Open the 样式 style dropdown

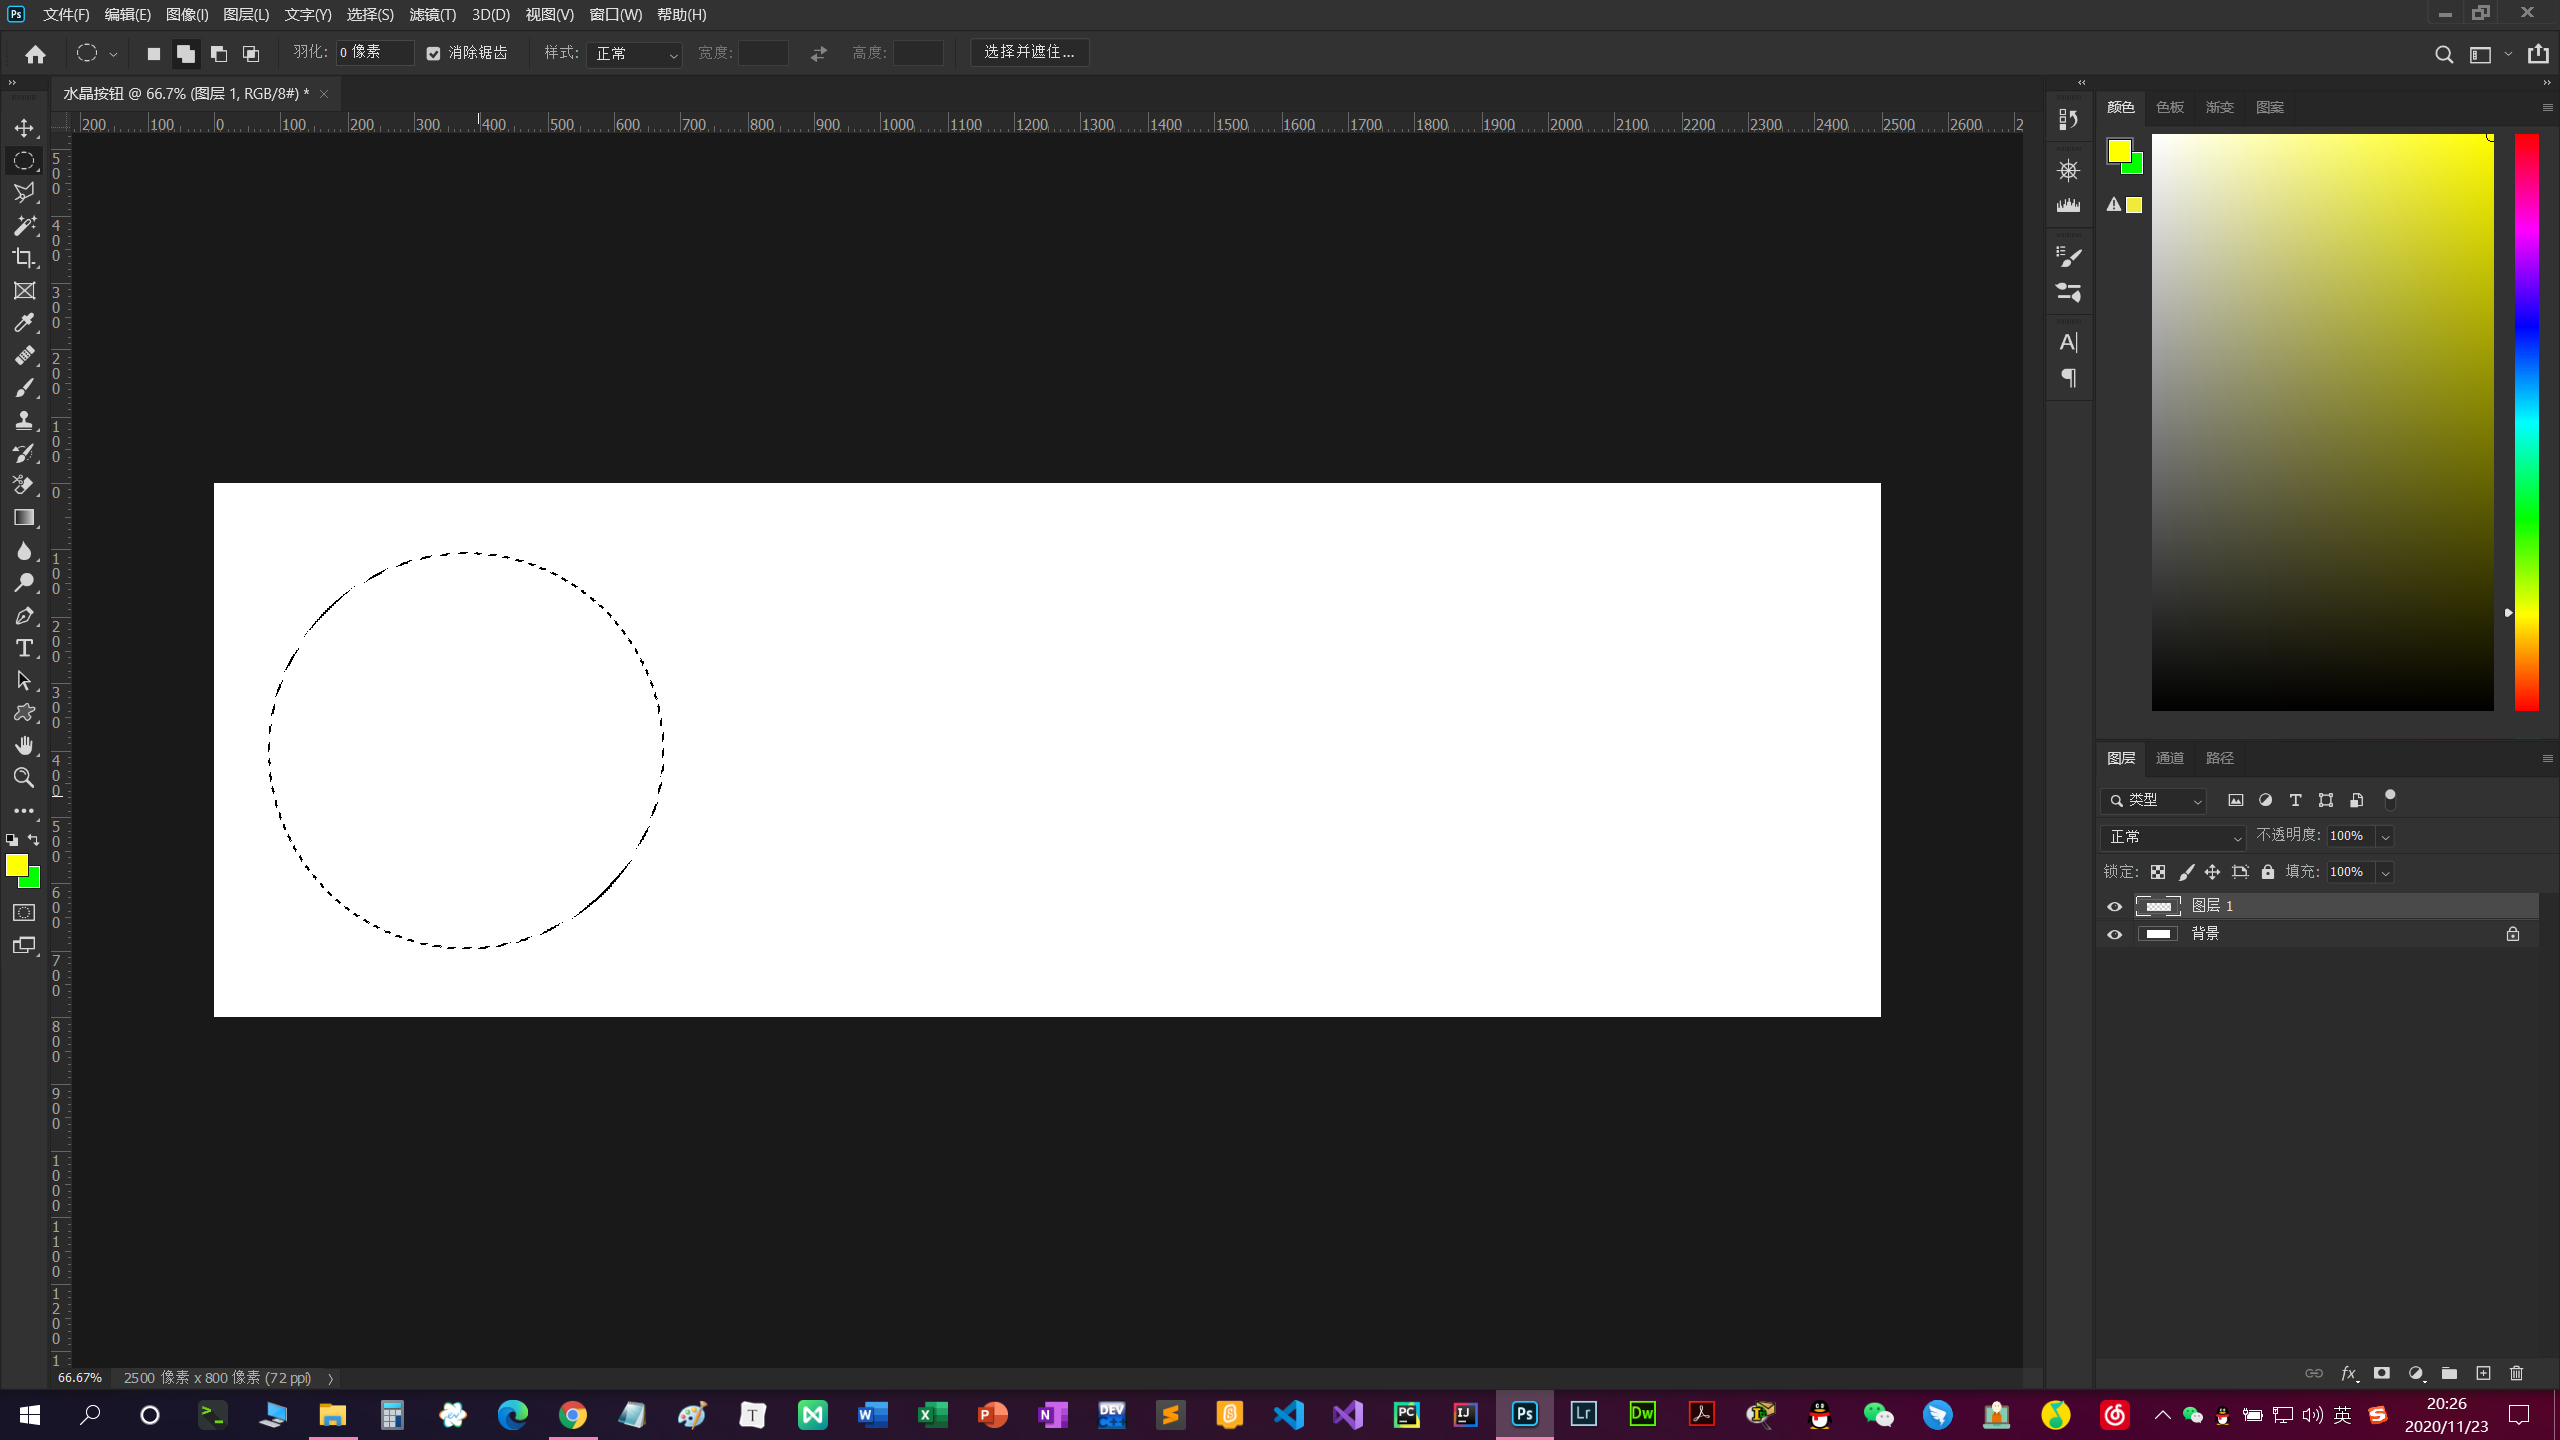point(635,54)
